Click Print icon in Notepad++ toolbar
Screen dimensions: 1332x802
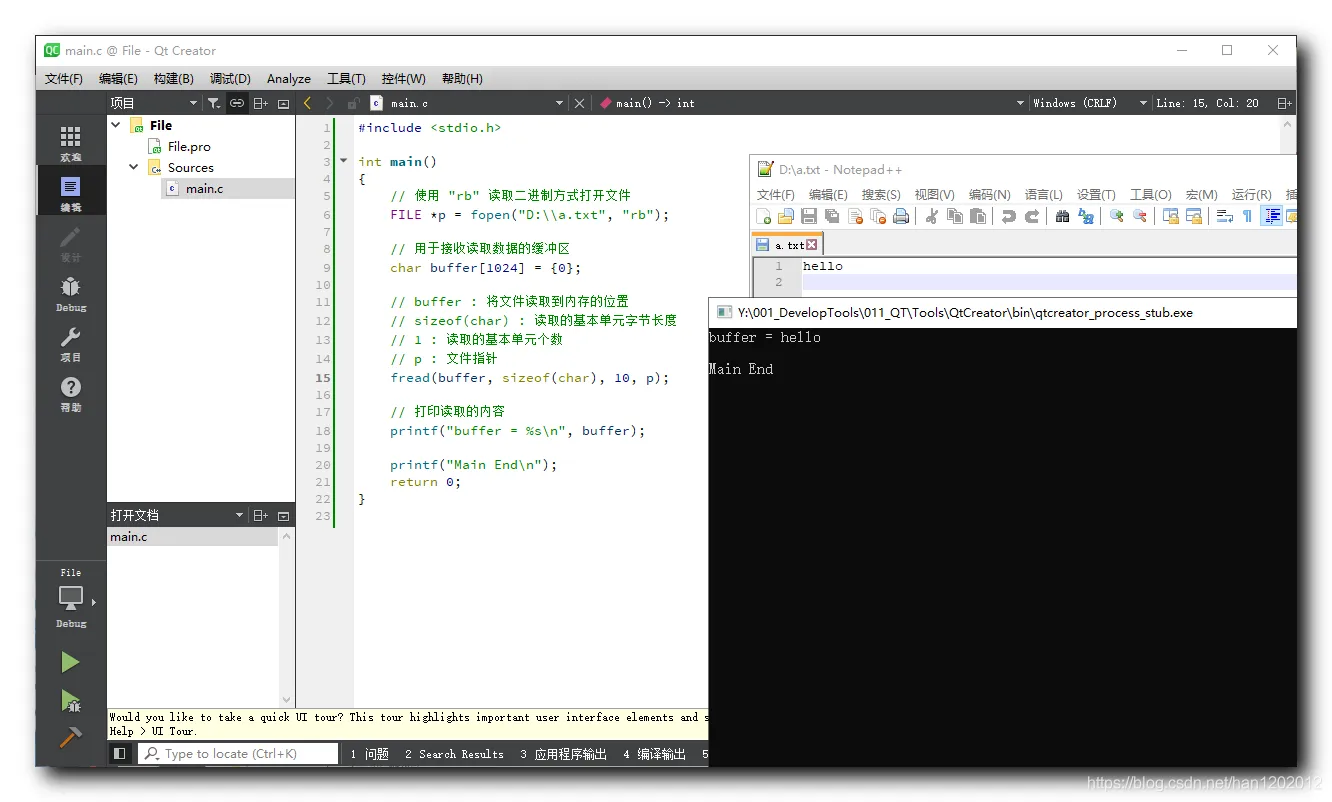coord(901,216)
